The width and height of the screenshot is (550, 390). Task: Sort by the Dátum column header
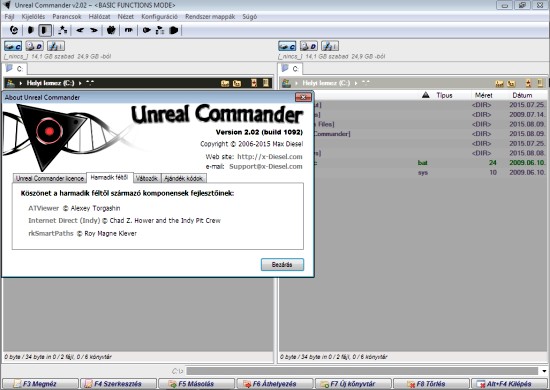pyautogui.click(x=522, y=95)
